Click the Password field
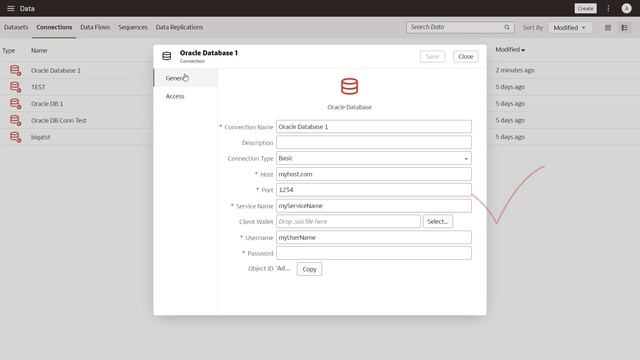The width and height of the screenshot is (640, 360). tap(374, 253)
